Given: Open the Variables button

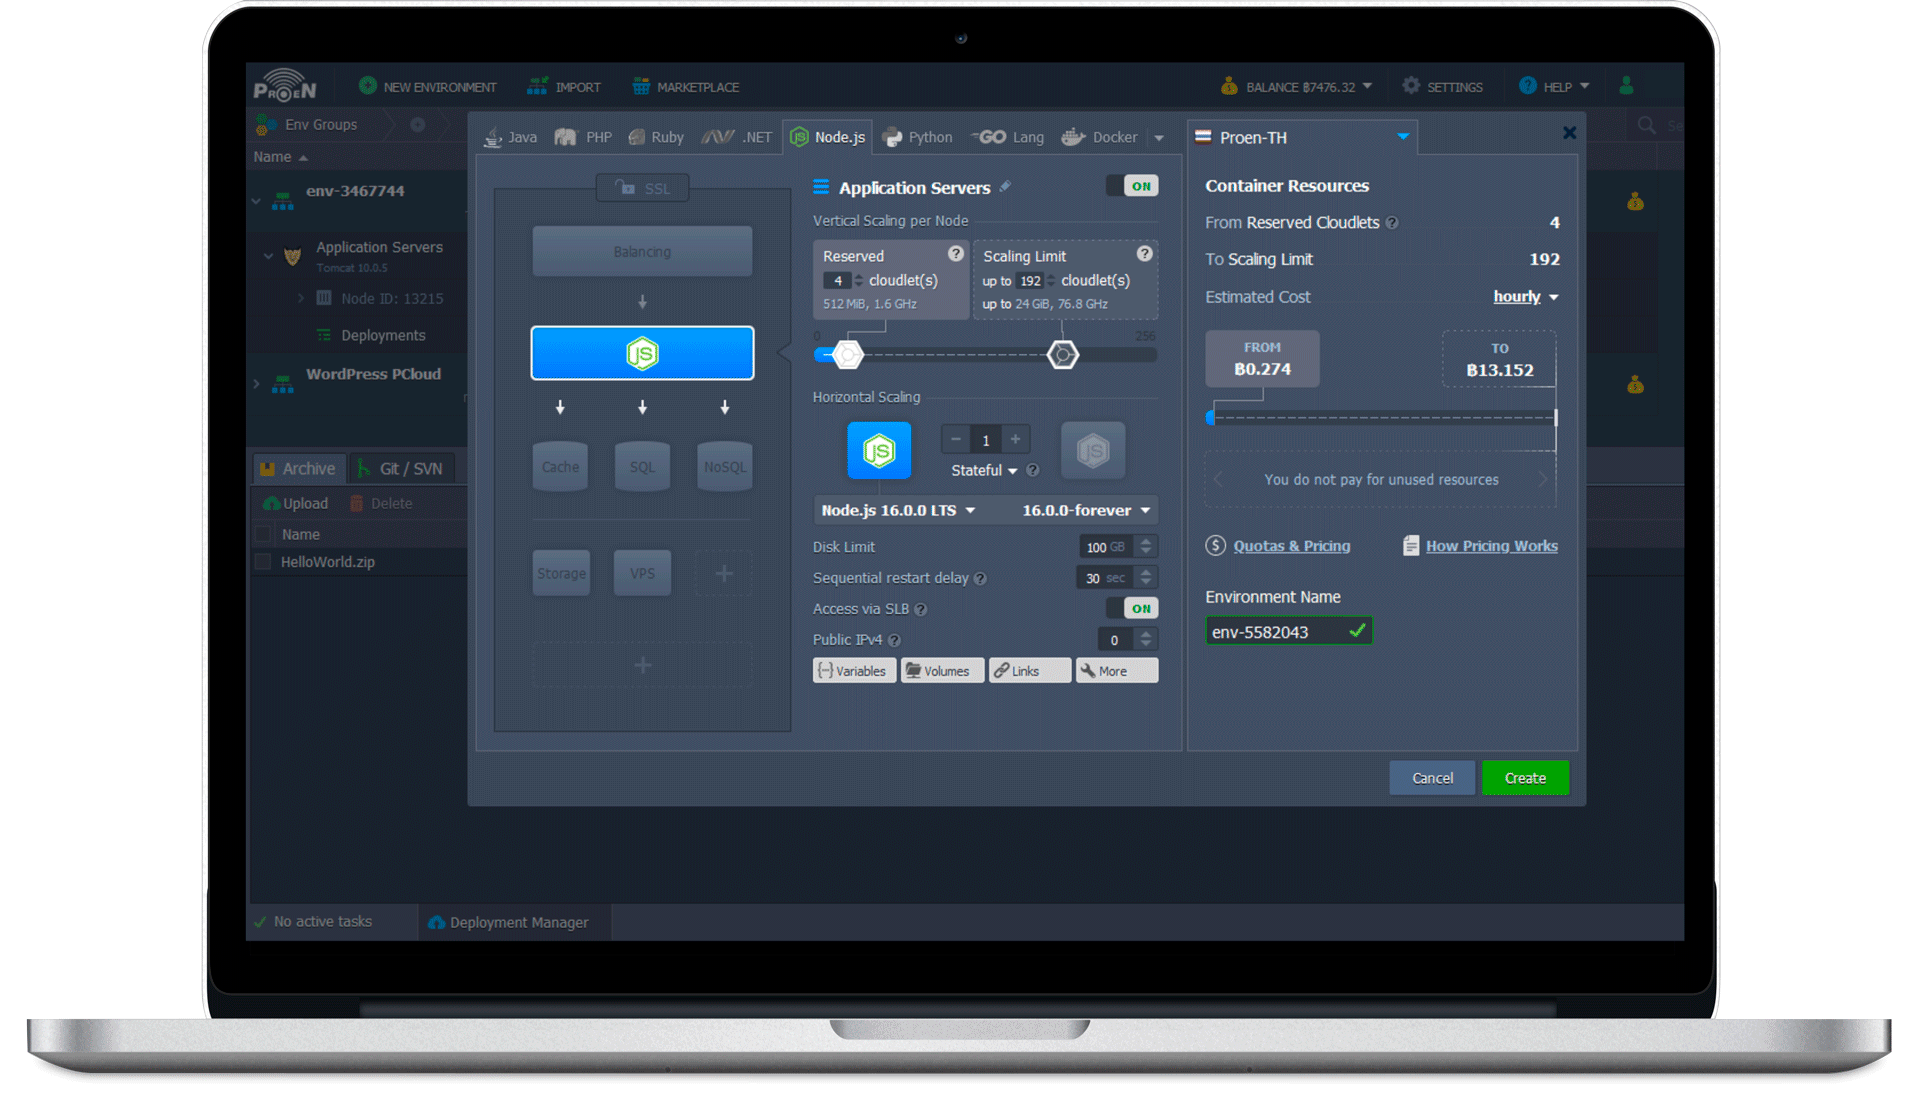Looking at the screenshot, I should point(853,671).
